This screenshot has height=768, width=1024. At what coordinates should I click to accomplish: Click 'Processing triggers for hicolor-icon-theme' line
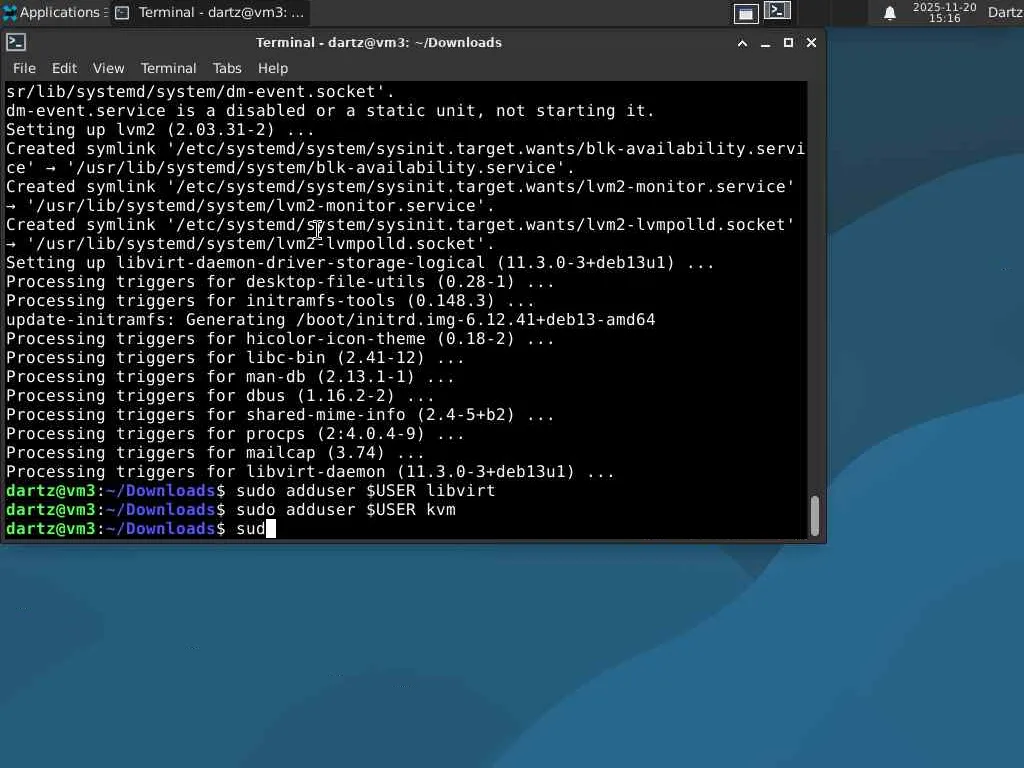280,338
